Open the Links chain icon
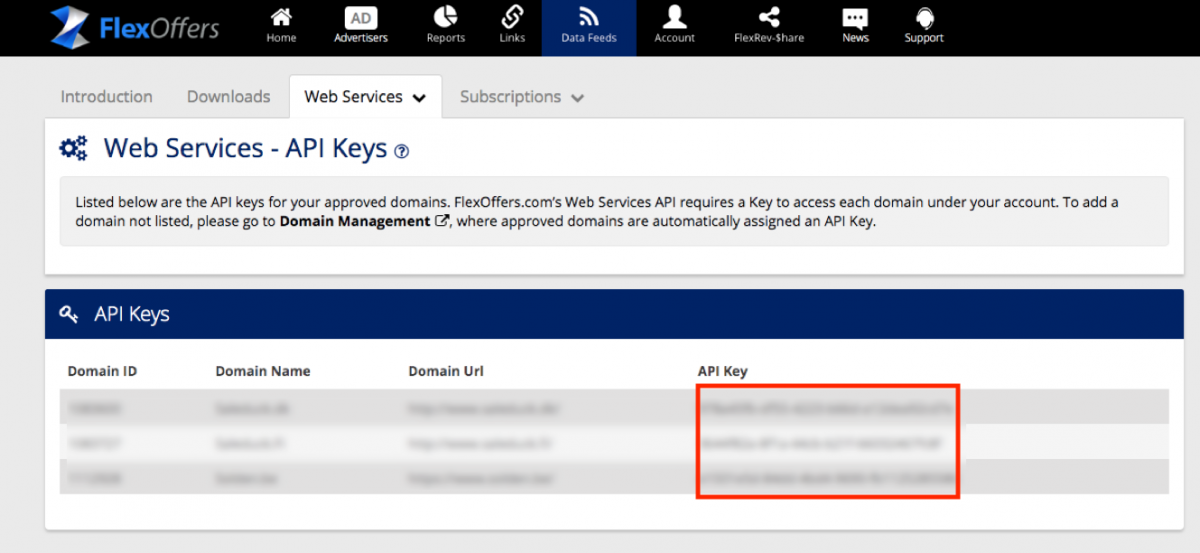This screenshot has width=1200, height=553. [512, 18]
